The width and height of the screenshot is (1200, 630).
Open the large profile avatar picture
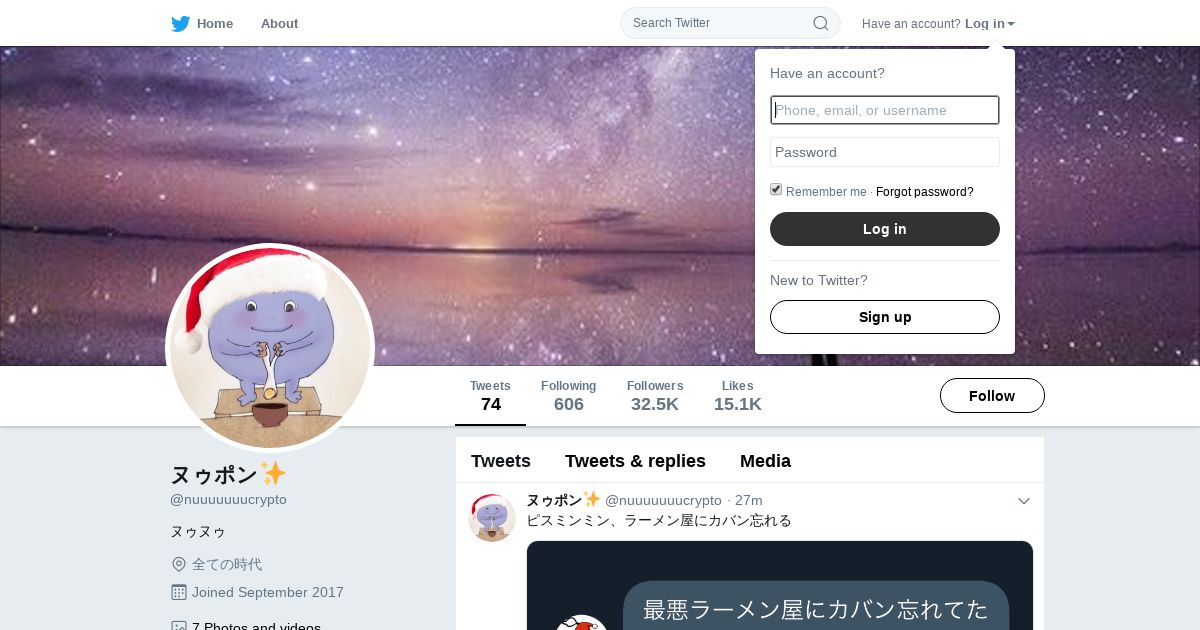tap(270, 348)
